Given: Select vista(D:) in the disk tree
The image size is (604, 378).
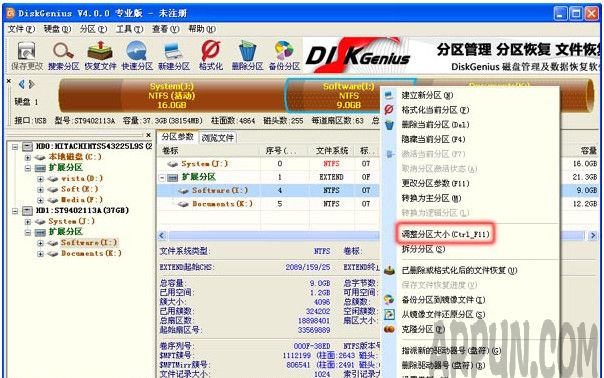Looking at the screenshot, I should 82,179.
